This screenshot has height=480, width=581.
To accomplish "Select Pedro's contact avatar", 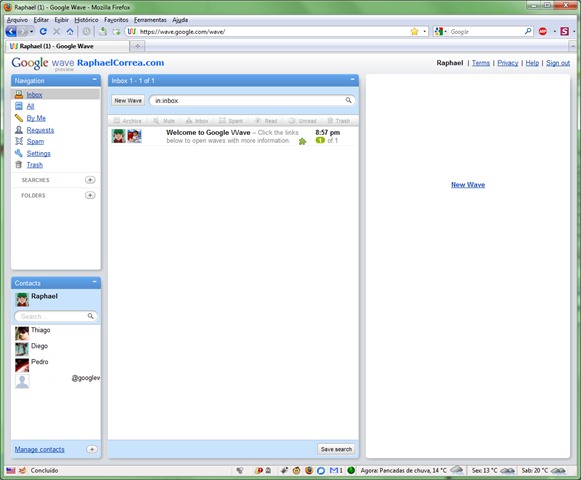I will tap(22, 365).
